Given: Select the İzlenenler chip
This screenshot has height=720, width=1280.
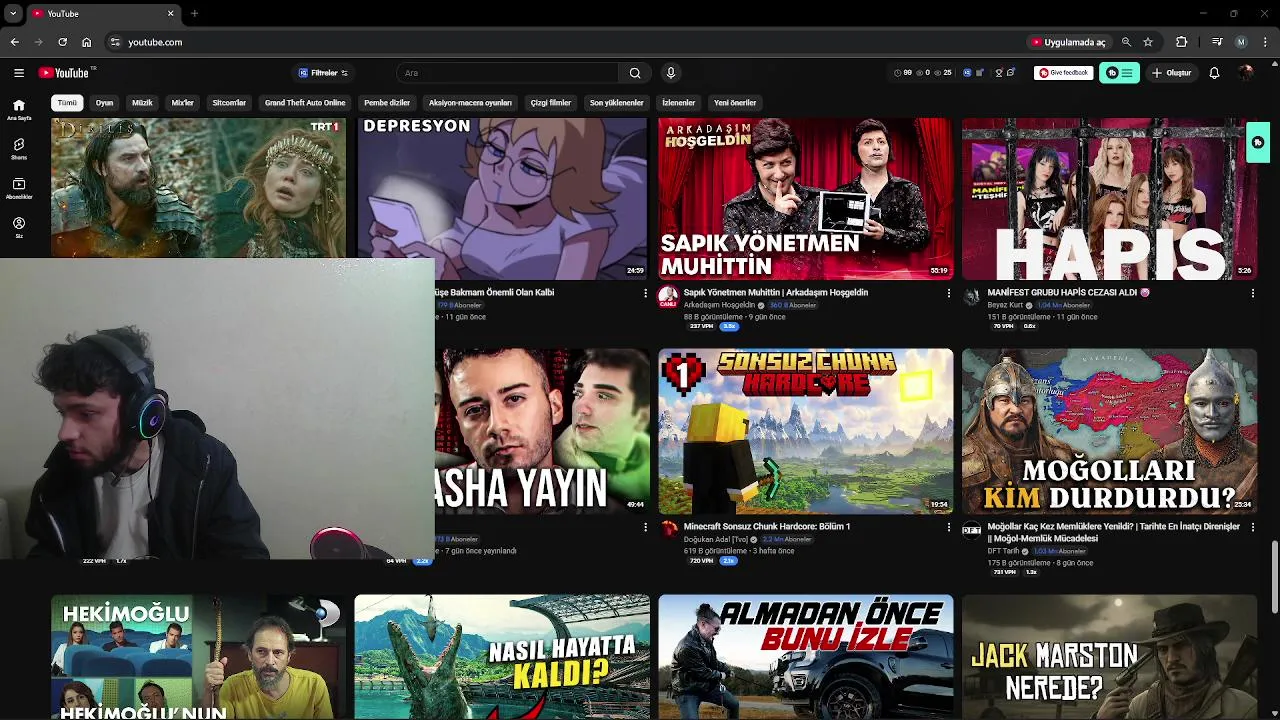Looking at the screenshot, I should click(x=678, y=103).
